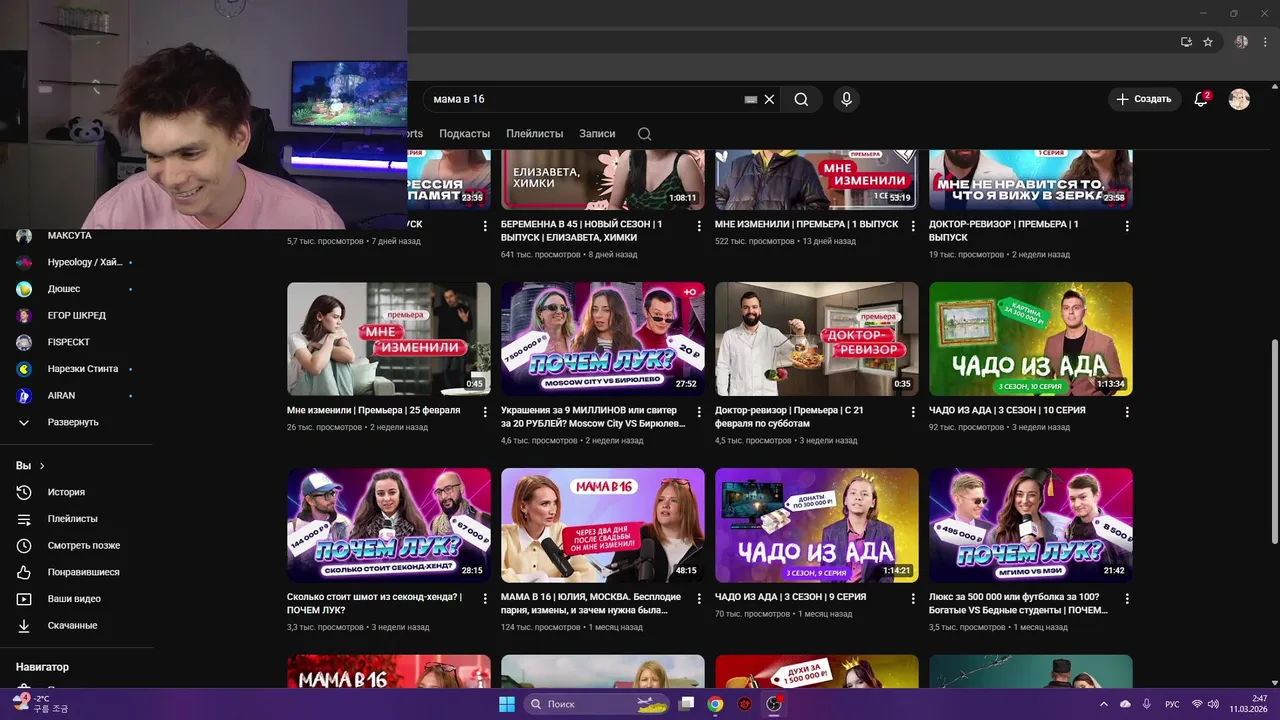This screenshot has height=720, width=1280.
Task: Open 'Чадо из ада 3 сезон 10 серия' thumbnail
Action: [1031, 339]
